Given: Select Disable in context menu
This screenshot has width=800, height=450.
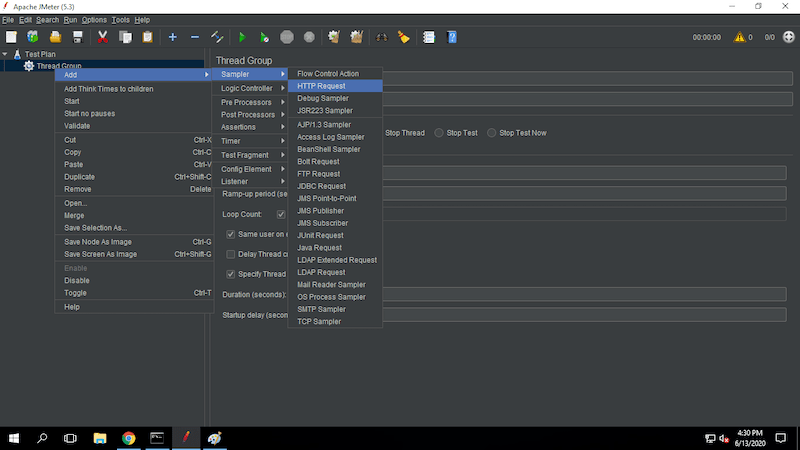Looking at the screenshot, I should point(134,281).
